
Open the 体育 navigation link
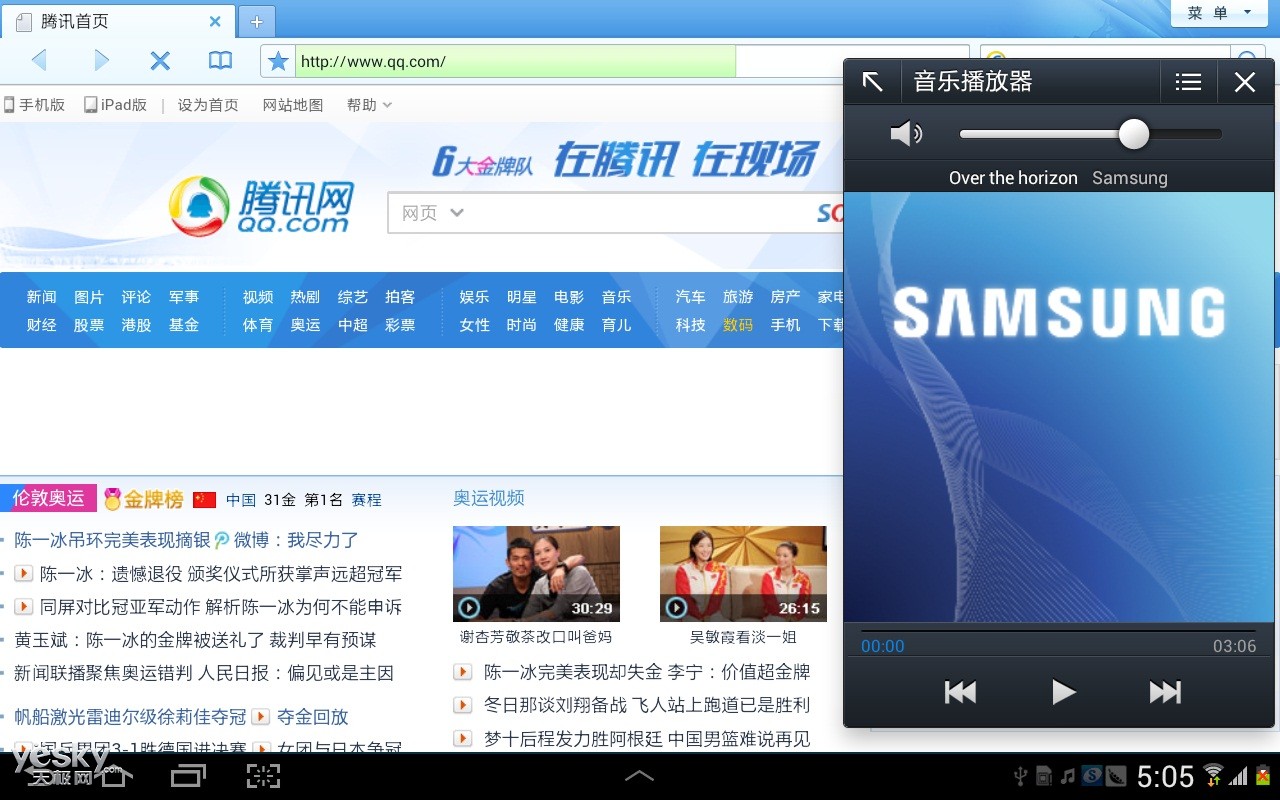(x=257, y=325)
